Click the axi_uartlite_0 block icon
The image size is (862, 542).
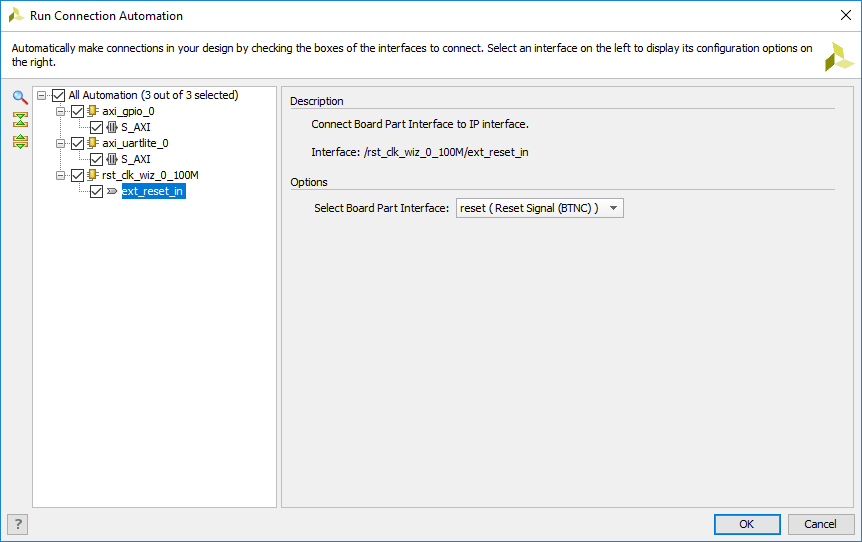[x=93, y=143]
